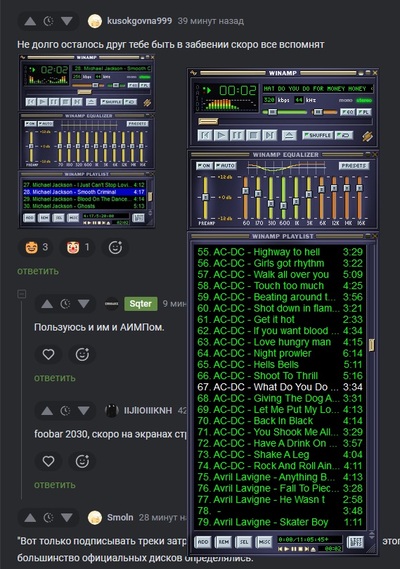400x569 pixels.
Task: Select track 65 Hells Bells
Action: [280, 364]
